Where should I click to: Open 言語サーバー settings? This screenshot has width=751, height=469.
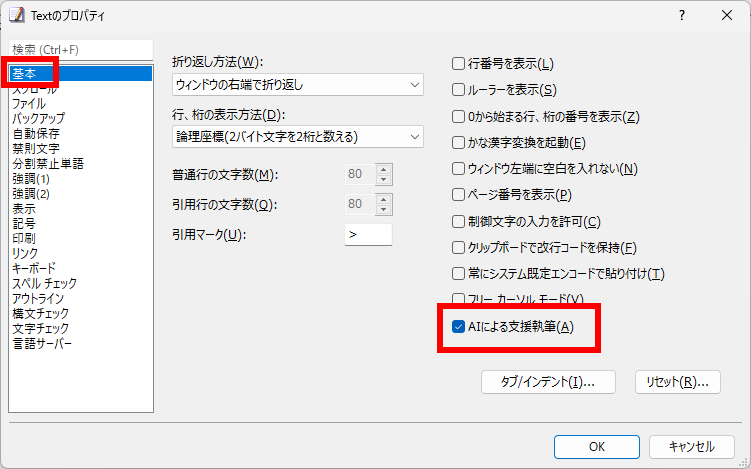point(80,343)
